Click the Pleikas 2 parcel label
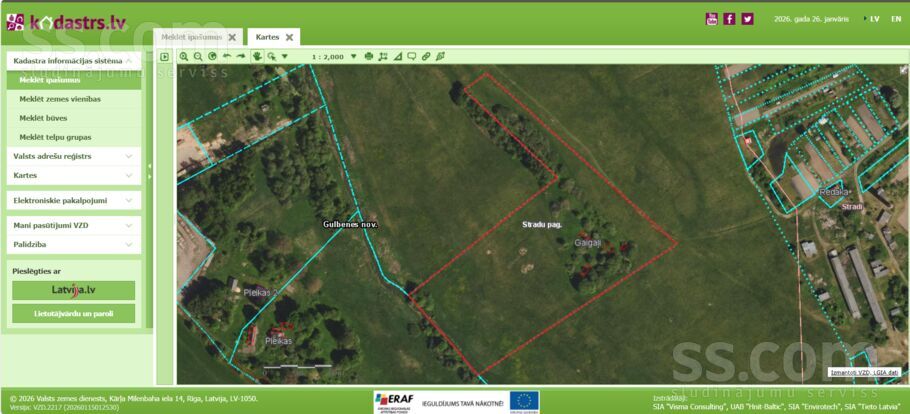 (x=260, y=293)
